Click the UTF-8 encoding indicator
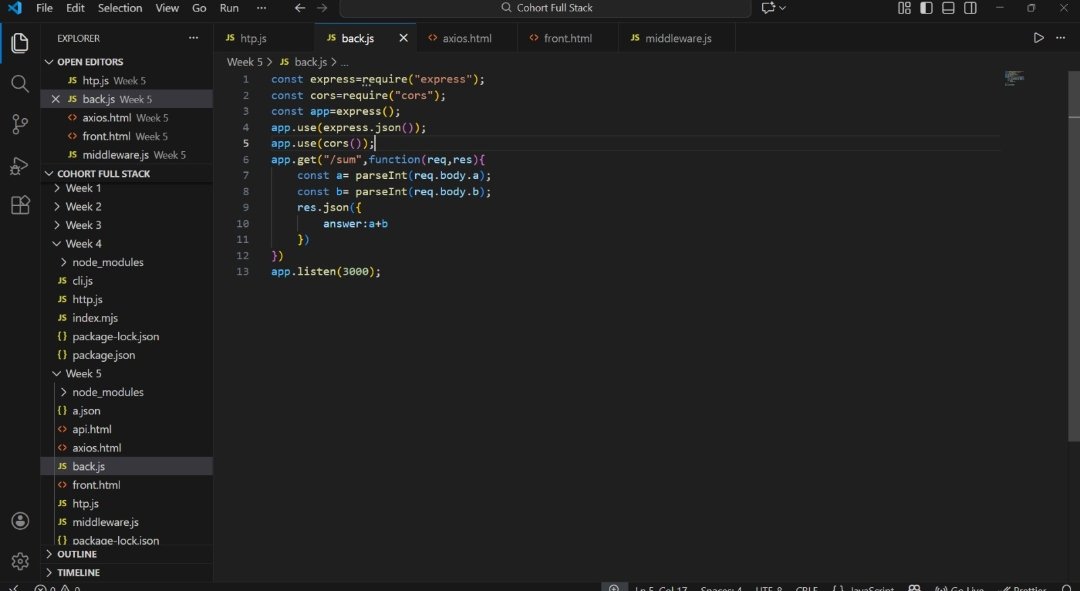Image resolution: width=1080 pixels, height=591 pixels. pyautogui.click(x=769, y=588)
